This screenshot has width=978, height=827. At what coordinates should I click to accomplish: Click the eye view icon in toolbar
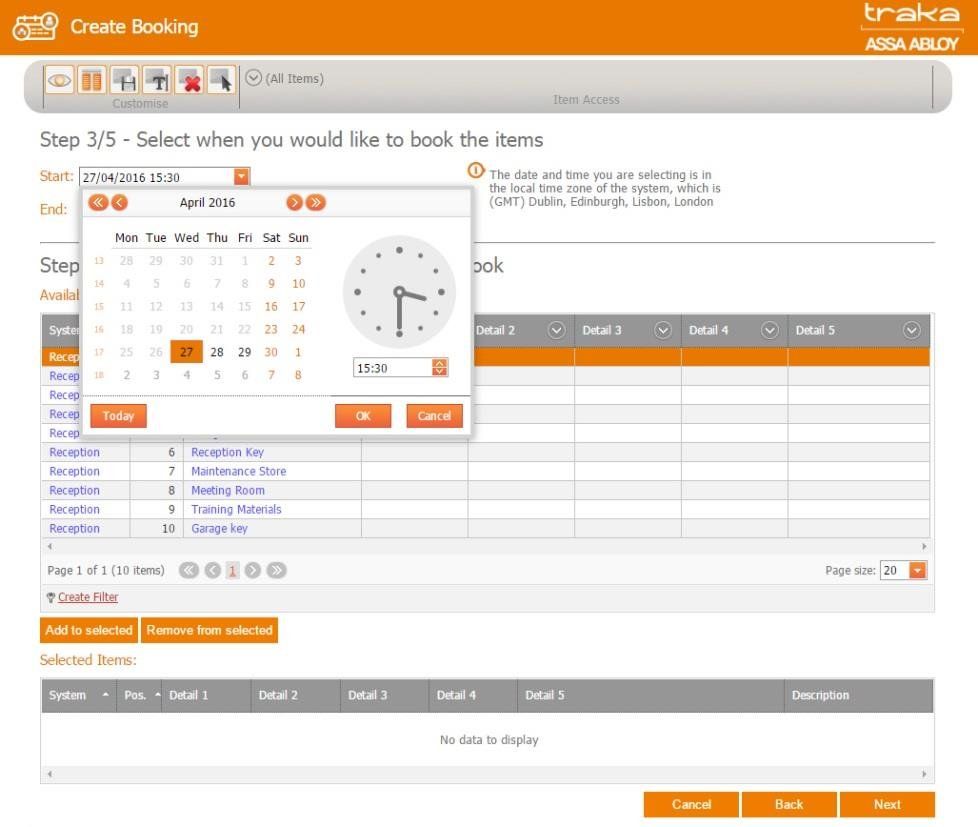(x=59, y=80)
